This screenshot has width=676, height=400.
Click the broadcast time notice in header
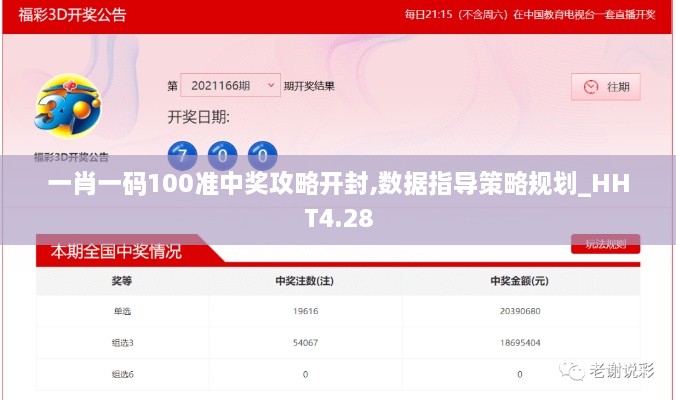point(530,15)
